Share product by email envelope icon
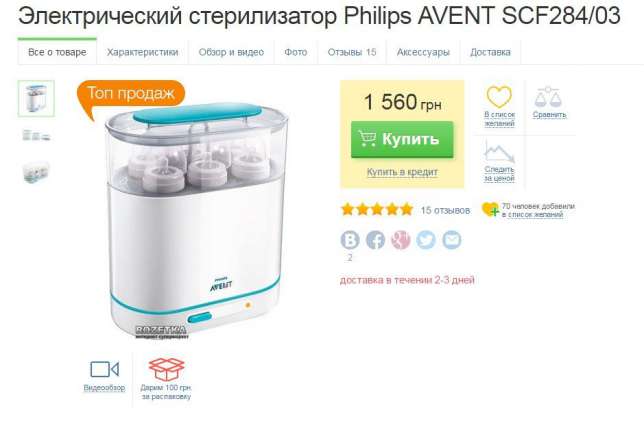The height and width of the screenshot is (421, 644). pyautogui.click(x=451, y=240)
